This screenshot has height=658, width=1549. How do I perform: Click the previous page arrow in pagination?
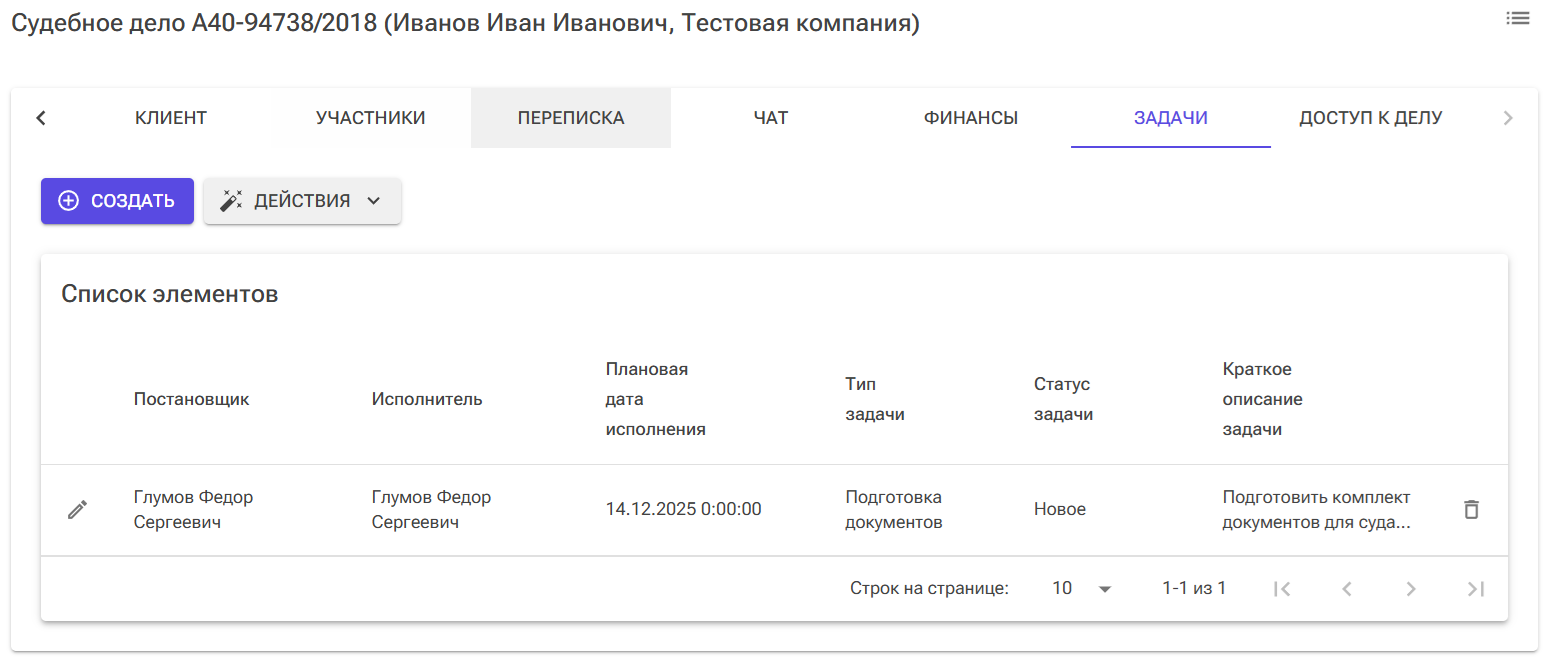(x=1347, y=588)
